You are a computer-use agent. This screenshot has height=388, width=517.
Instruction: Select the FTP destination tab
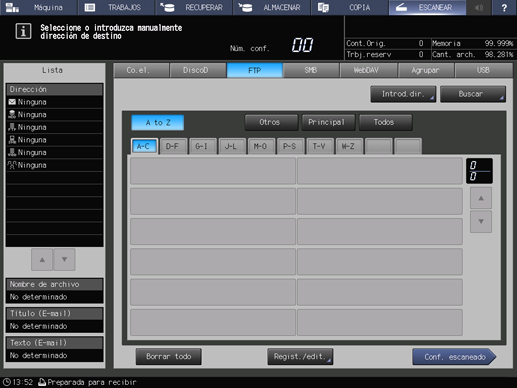[255, 70]
